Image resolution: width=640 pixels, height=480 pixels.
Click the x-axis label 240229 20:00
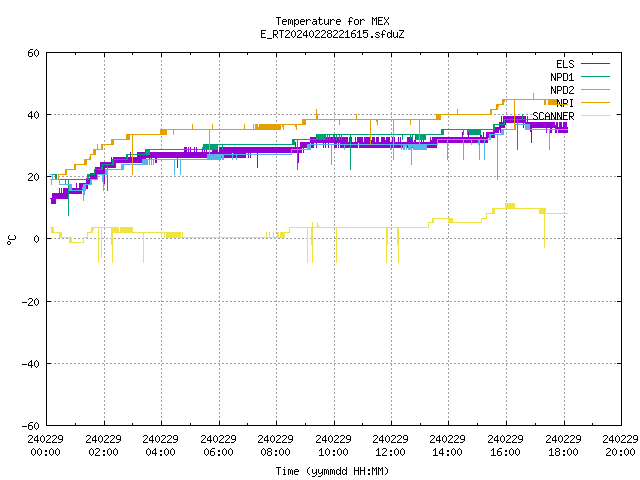coord(621,446)
